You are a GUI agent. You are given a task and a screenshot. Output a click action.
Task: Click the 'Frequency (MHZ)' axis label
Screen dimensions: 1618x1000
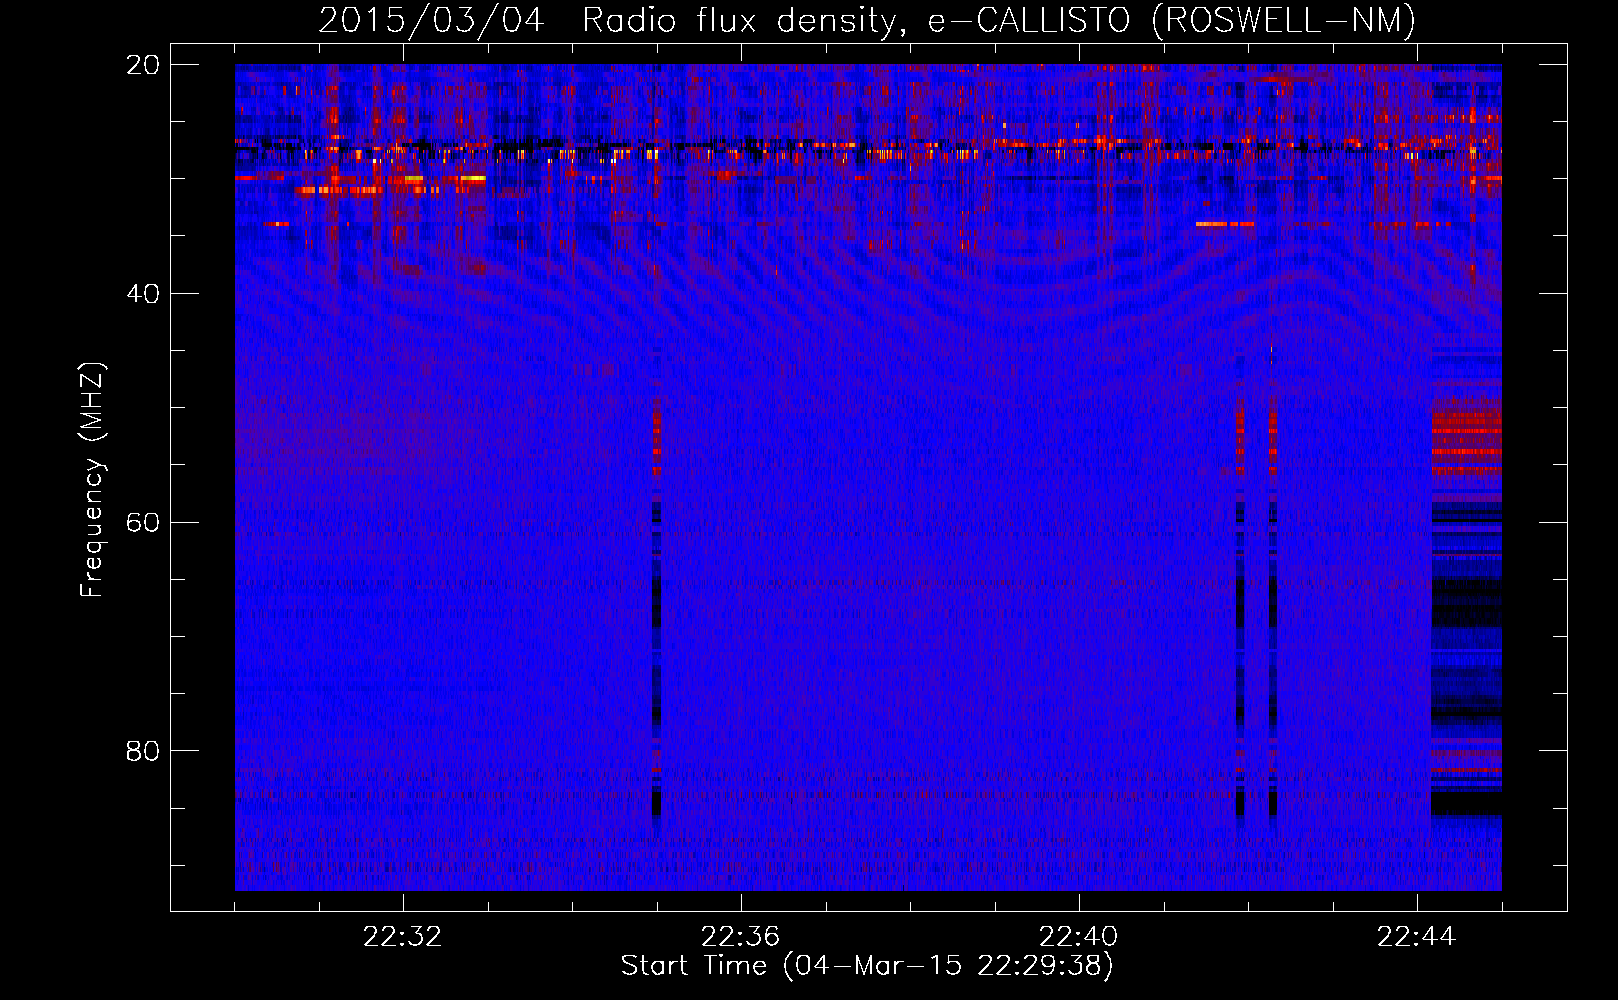click(x=92, y=480)
